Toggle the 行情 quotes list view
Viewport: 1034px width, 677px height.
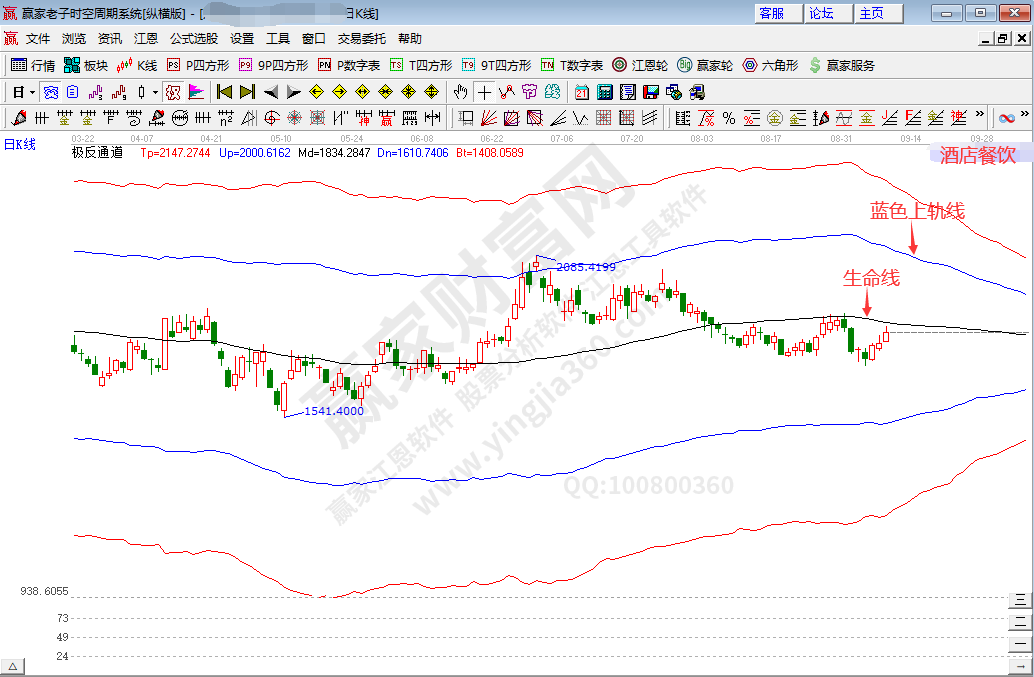[x=32, y=65]
